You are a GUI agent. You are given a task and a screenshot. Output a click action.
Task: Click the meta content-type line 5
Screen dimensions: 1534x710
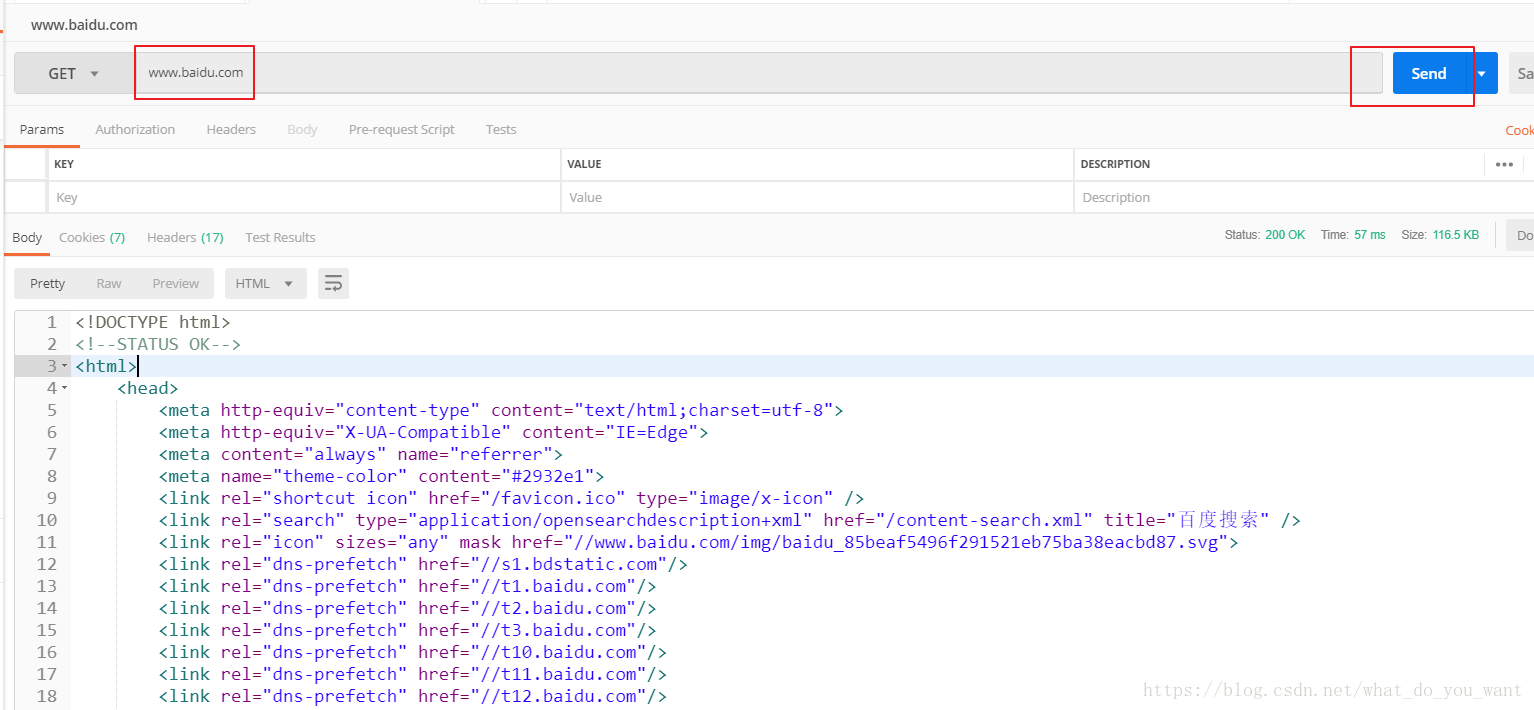coord(501,410)
